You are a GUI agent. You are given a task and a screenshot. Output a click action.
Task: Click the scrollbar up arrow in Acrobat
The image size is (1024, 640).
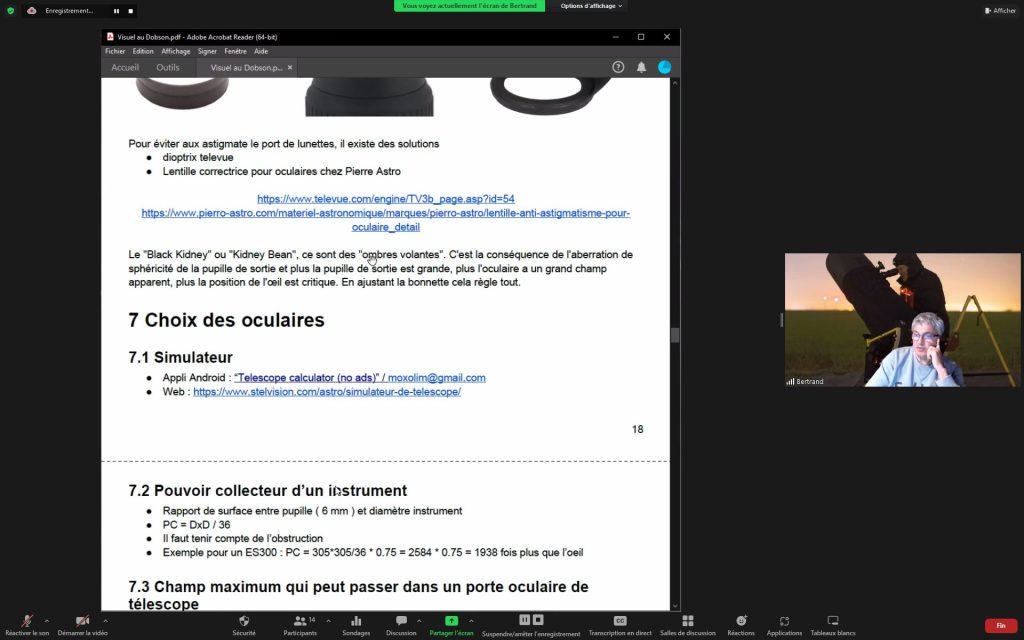[x=675, y=83]
